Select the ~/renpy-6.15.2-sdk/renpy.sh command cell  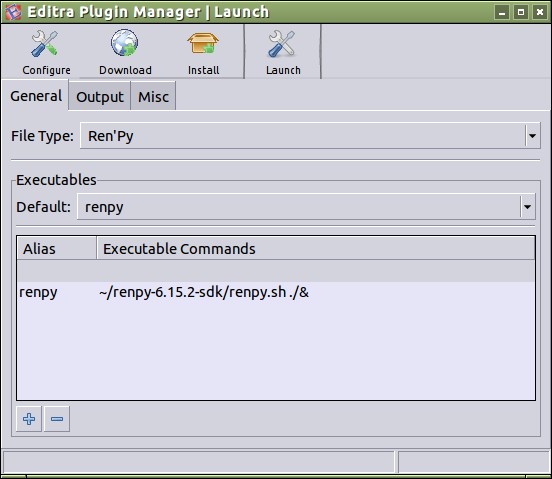204,292
